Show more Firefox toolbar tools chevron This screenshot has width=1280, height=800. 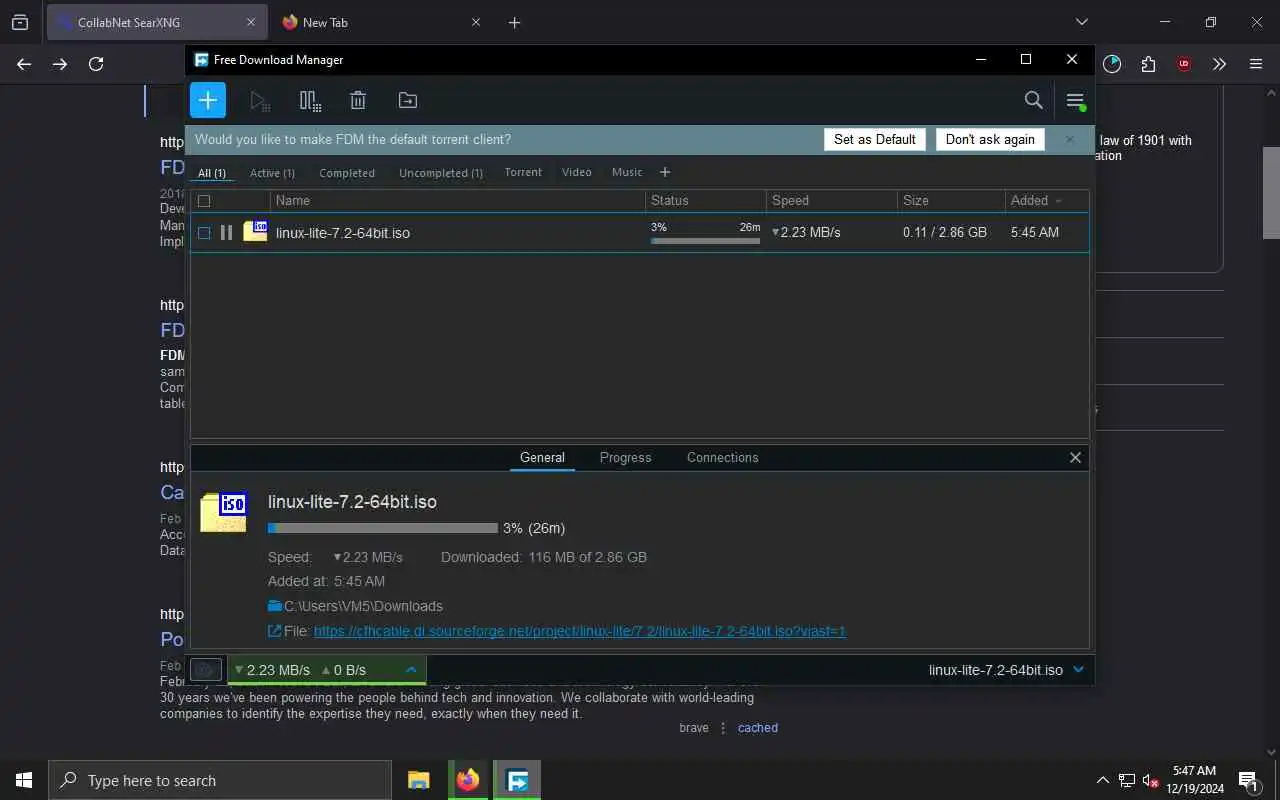(1220, 64)
